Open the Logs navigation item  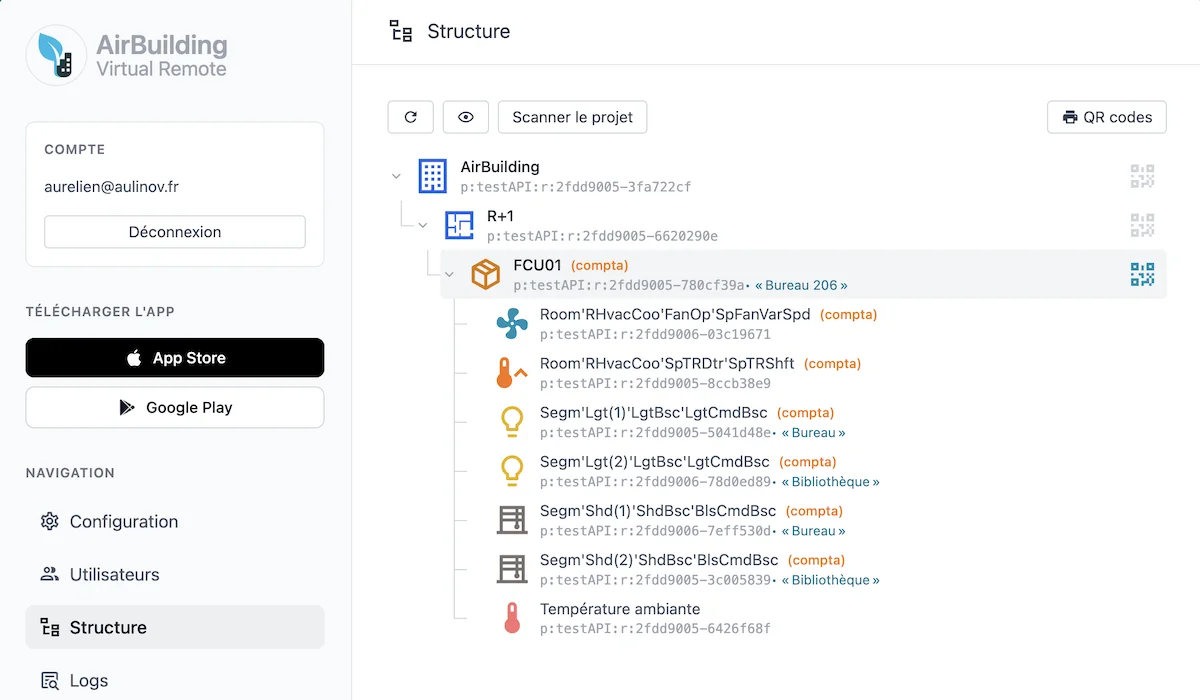pos(88,680)
